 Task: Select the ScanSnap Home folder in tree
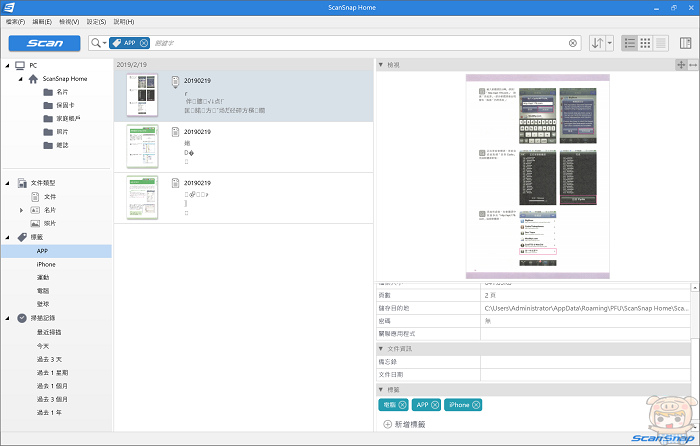pos(64,78)
